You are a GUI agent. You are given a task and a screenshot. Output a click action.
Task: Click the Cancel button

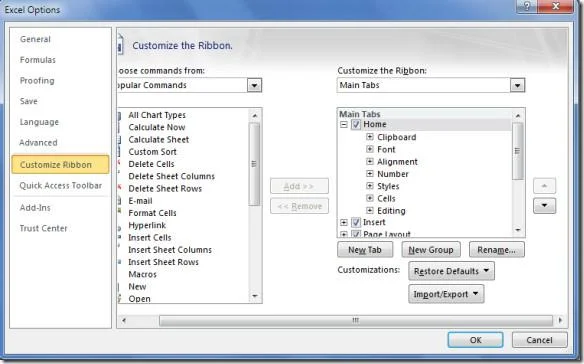tap(539, 340)
